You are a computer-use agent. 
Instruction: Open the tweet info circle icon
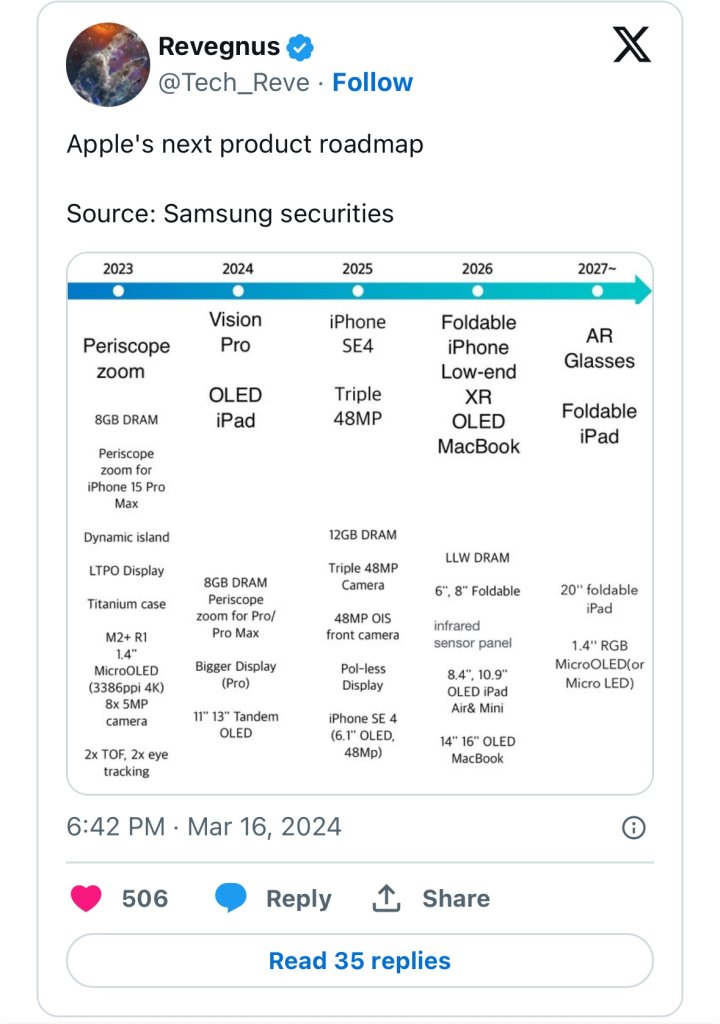tap(634, 827)
